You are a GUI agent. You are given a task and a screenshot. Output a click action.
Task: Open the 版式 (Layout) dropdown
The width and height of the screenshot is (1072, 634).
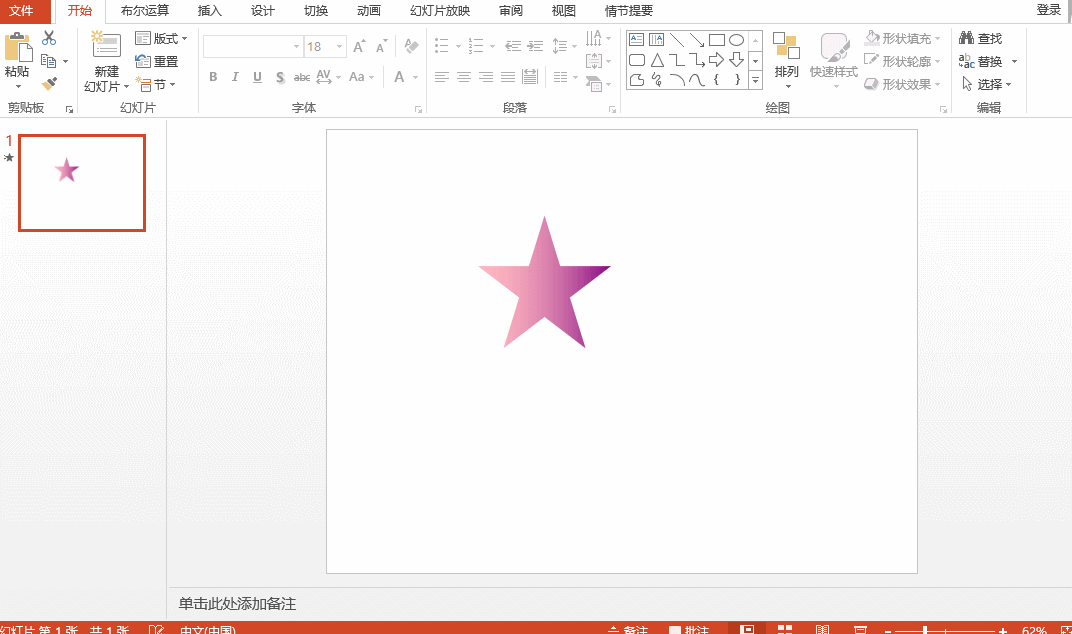161,38
